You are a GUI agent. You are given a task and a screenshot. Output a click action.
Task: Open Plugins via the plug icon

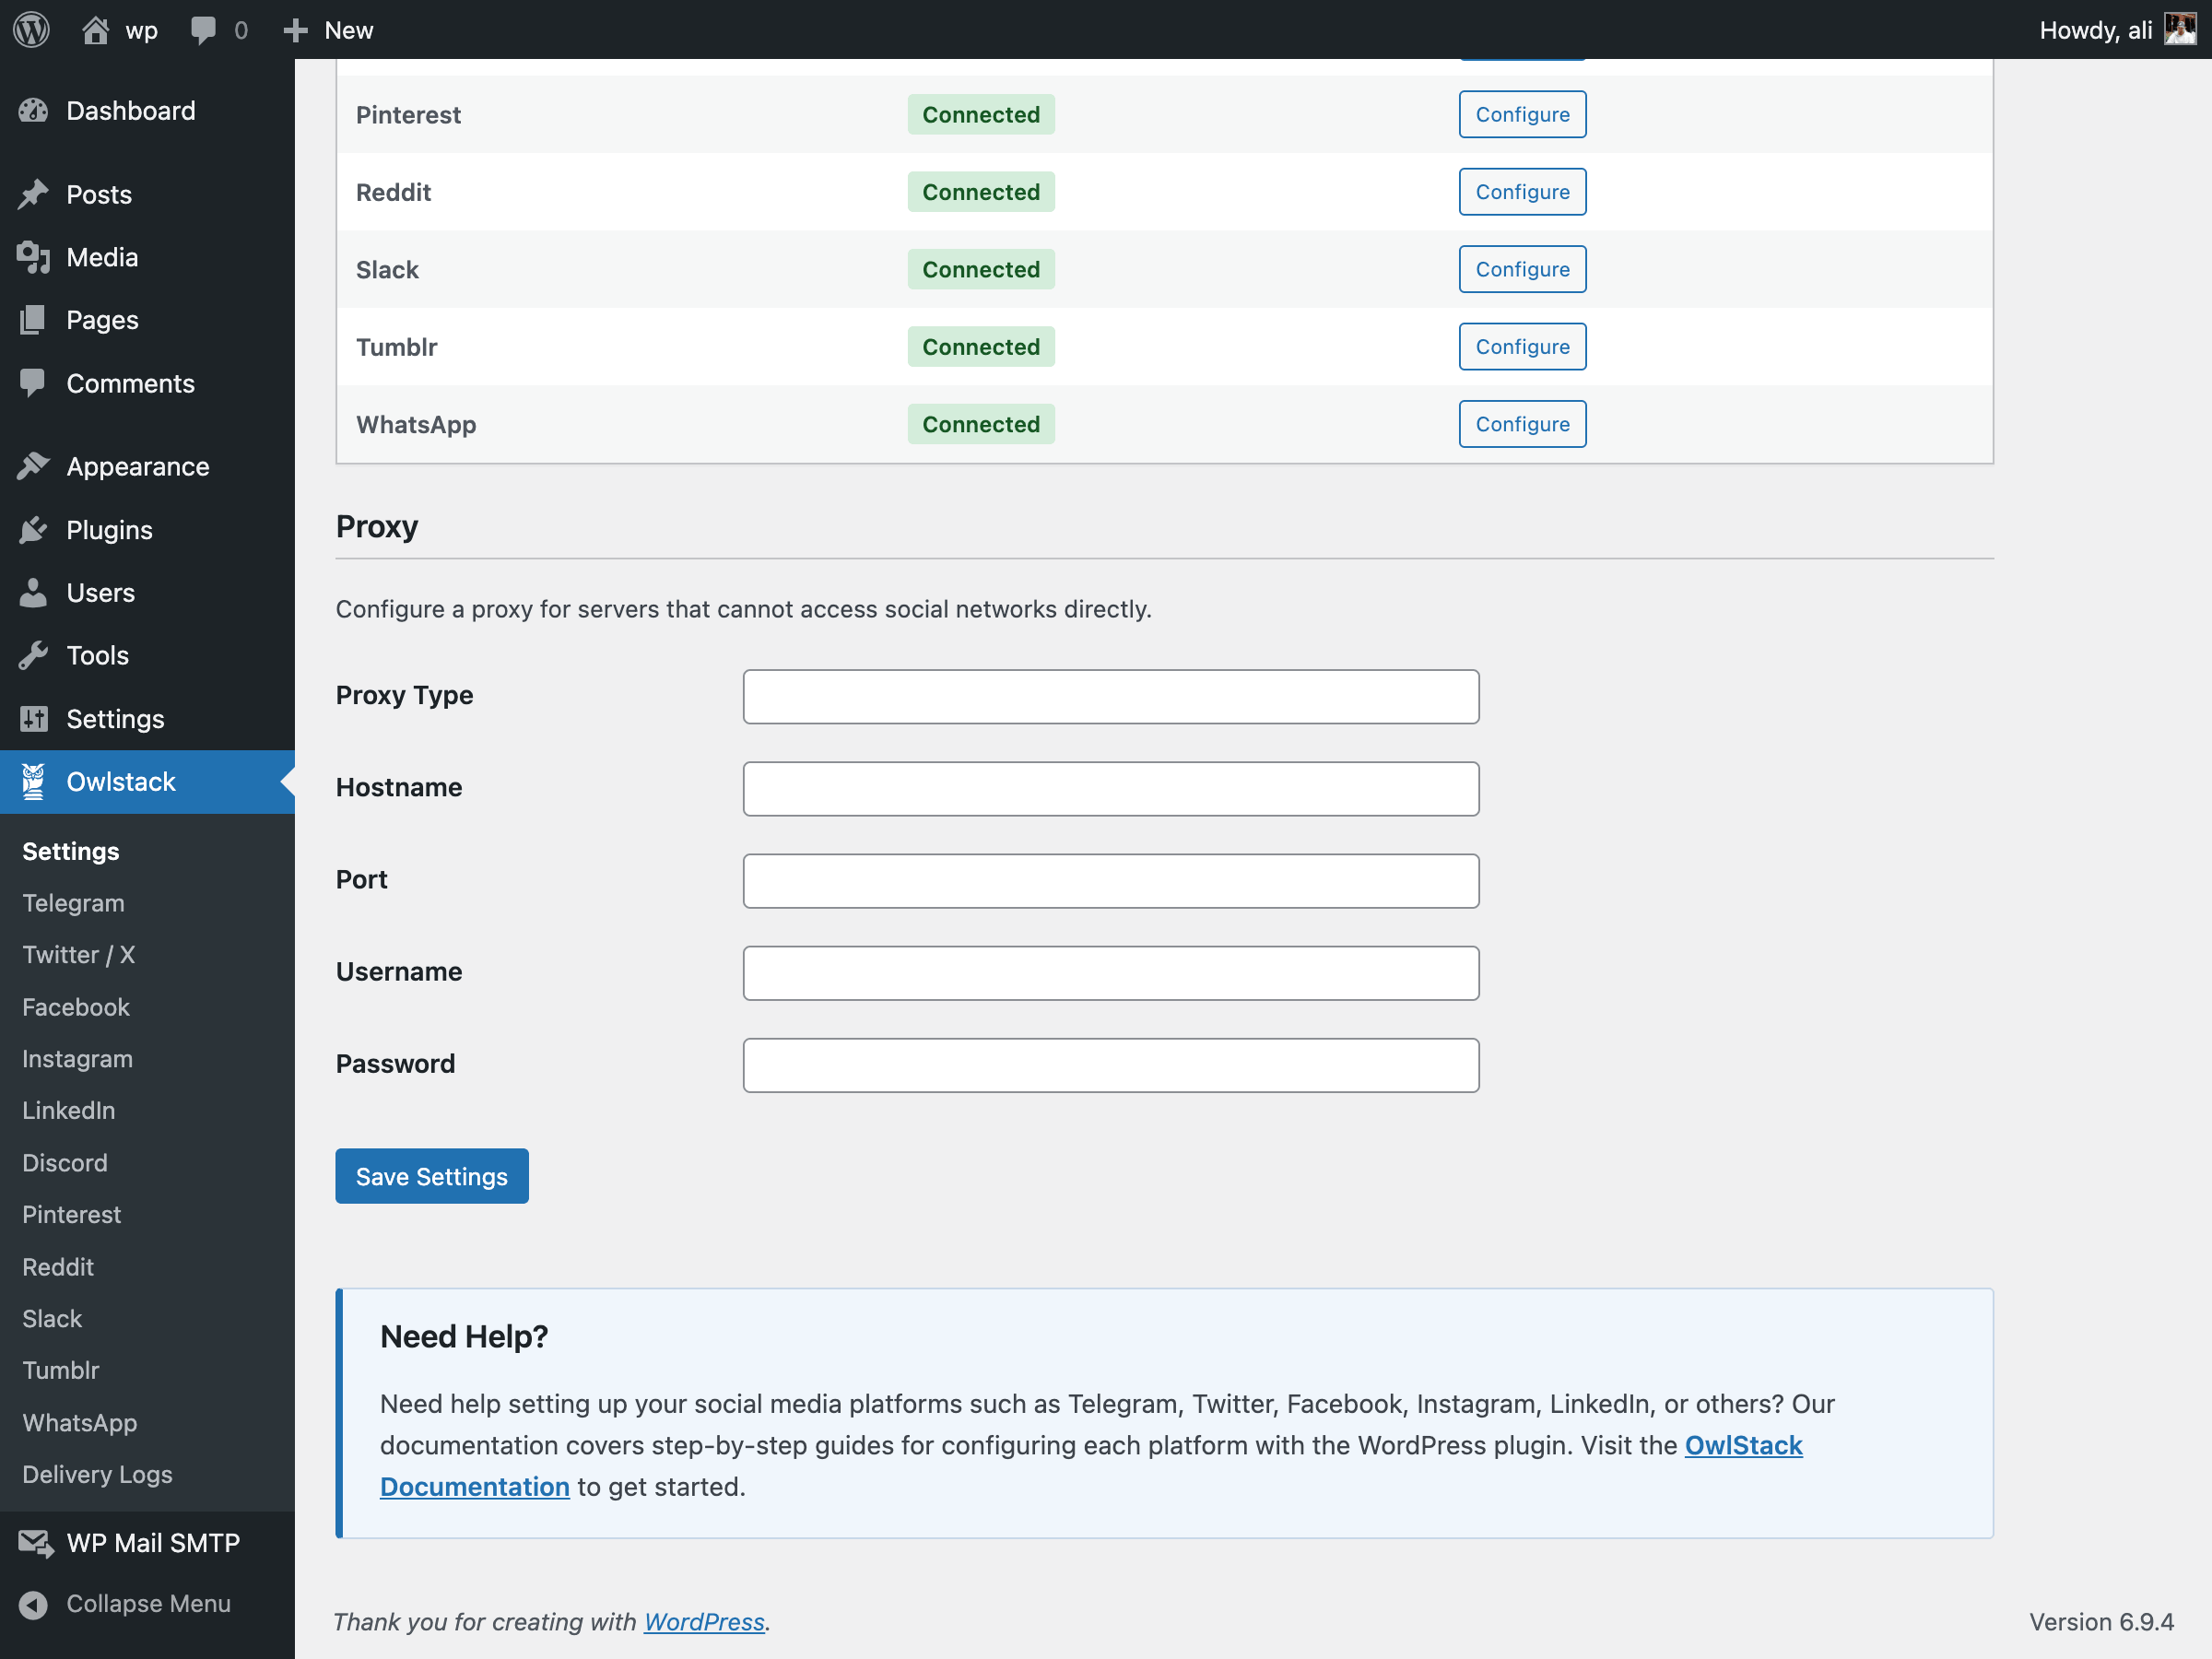pos(33,530)
